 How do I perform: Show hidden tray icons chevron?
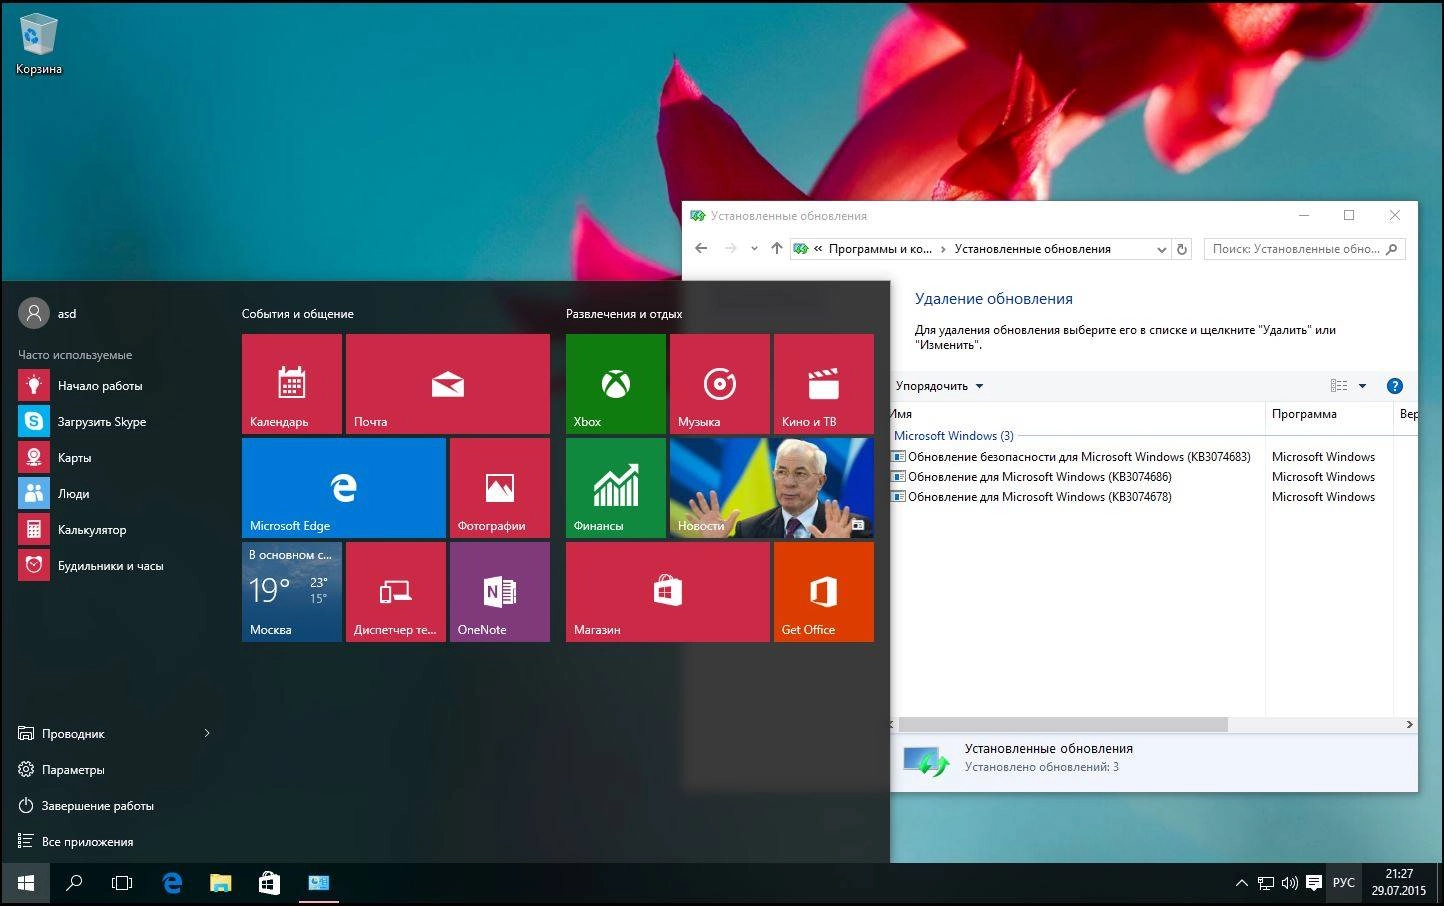click(1242, 884)
